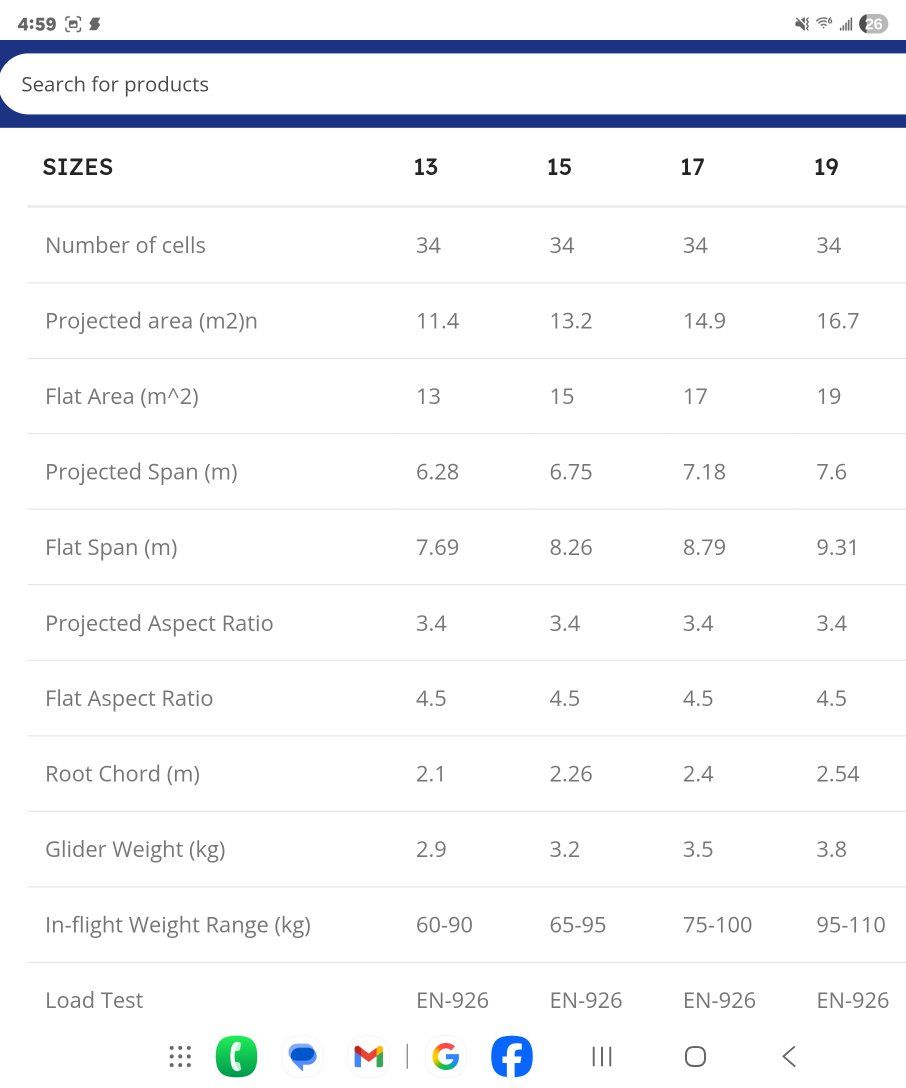
Task: Select the size 13 column header
Action: pyautogui.click(x=426, y=167)
